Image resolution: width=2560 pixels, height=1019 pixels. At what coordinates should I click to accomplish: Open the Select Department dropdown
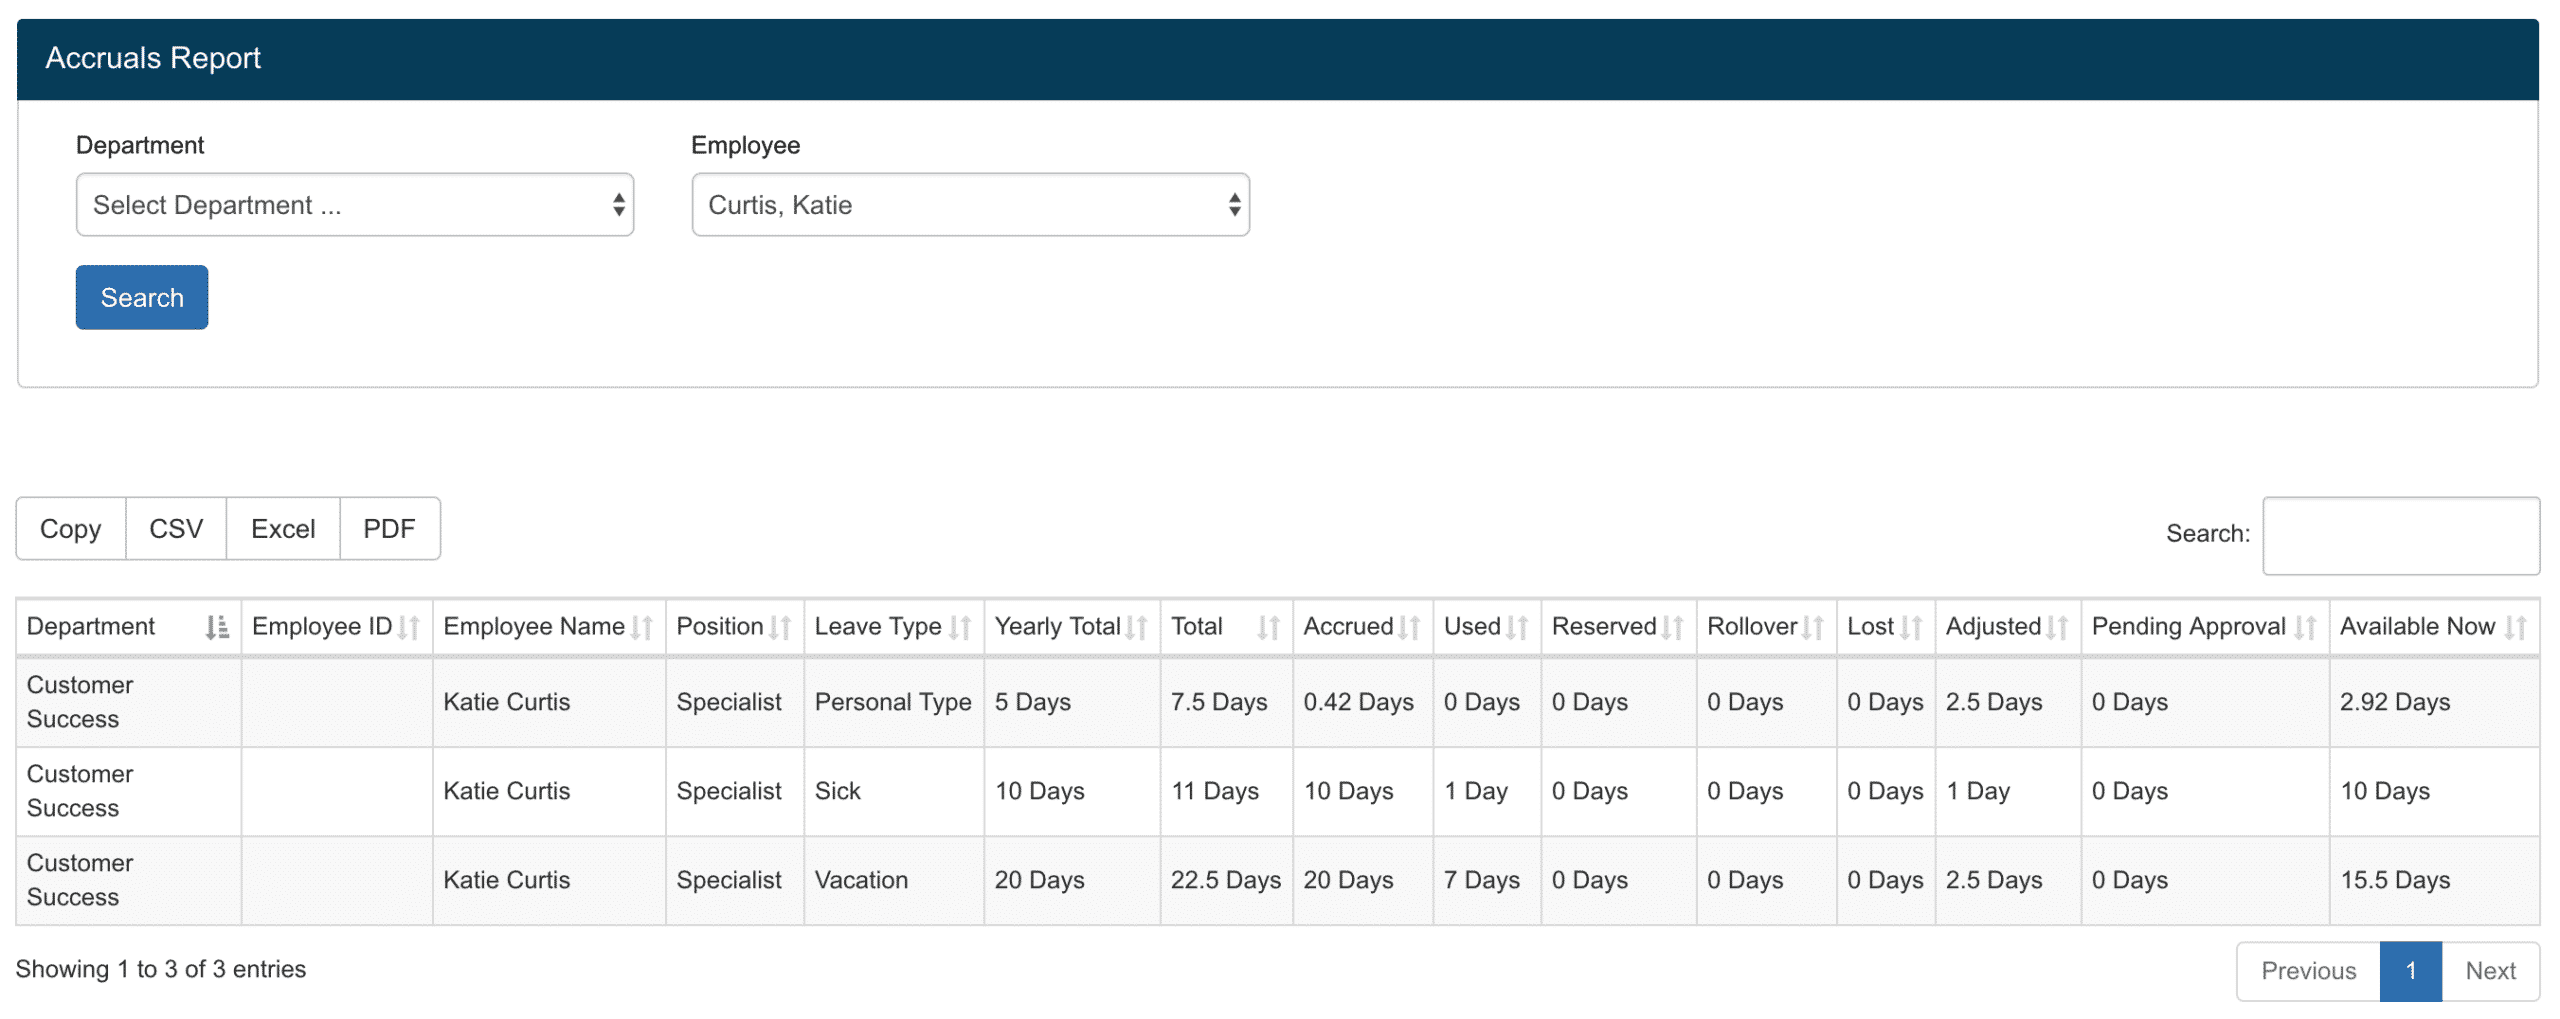(354, 205)
